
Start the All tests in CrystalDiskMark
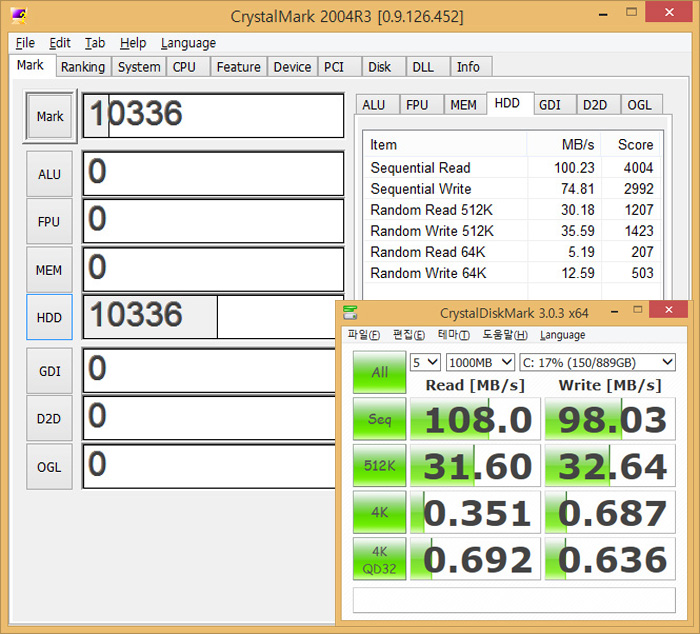tap(379, 372)
